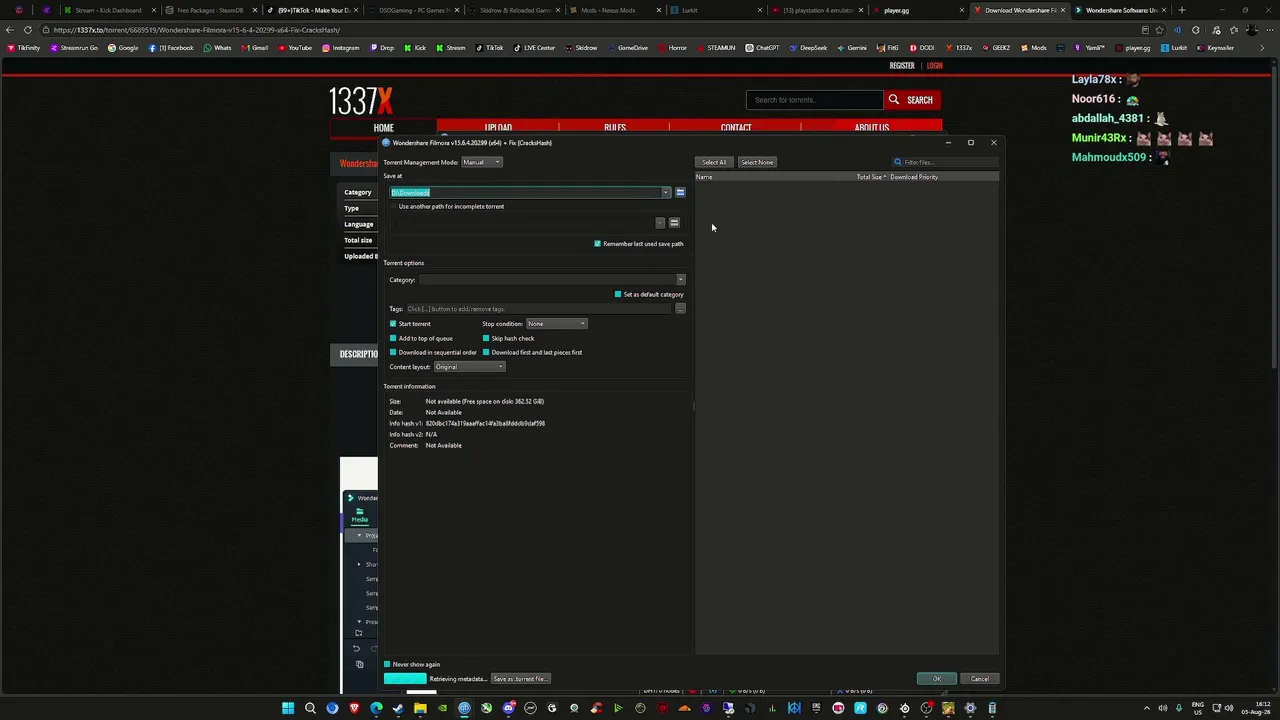The image size is (1280, 720).
Task: Open the ChatGPT bookmark
Action: 763,48
